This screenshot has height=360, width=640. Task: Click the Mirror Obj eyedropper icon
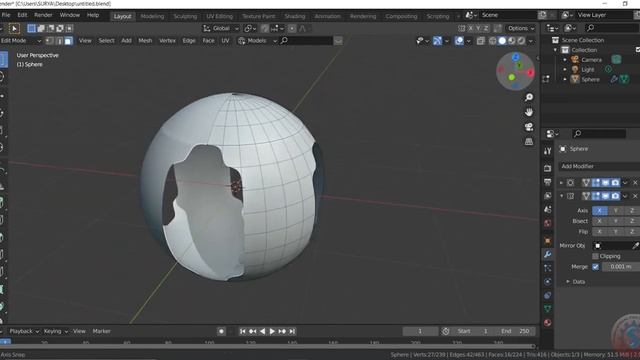pos(635,246)
